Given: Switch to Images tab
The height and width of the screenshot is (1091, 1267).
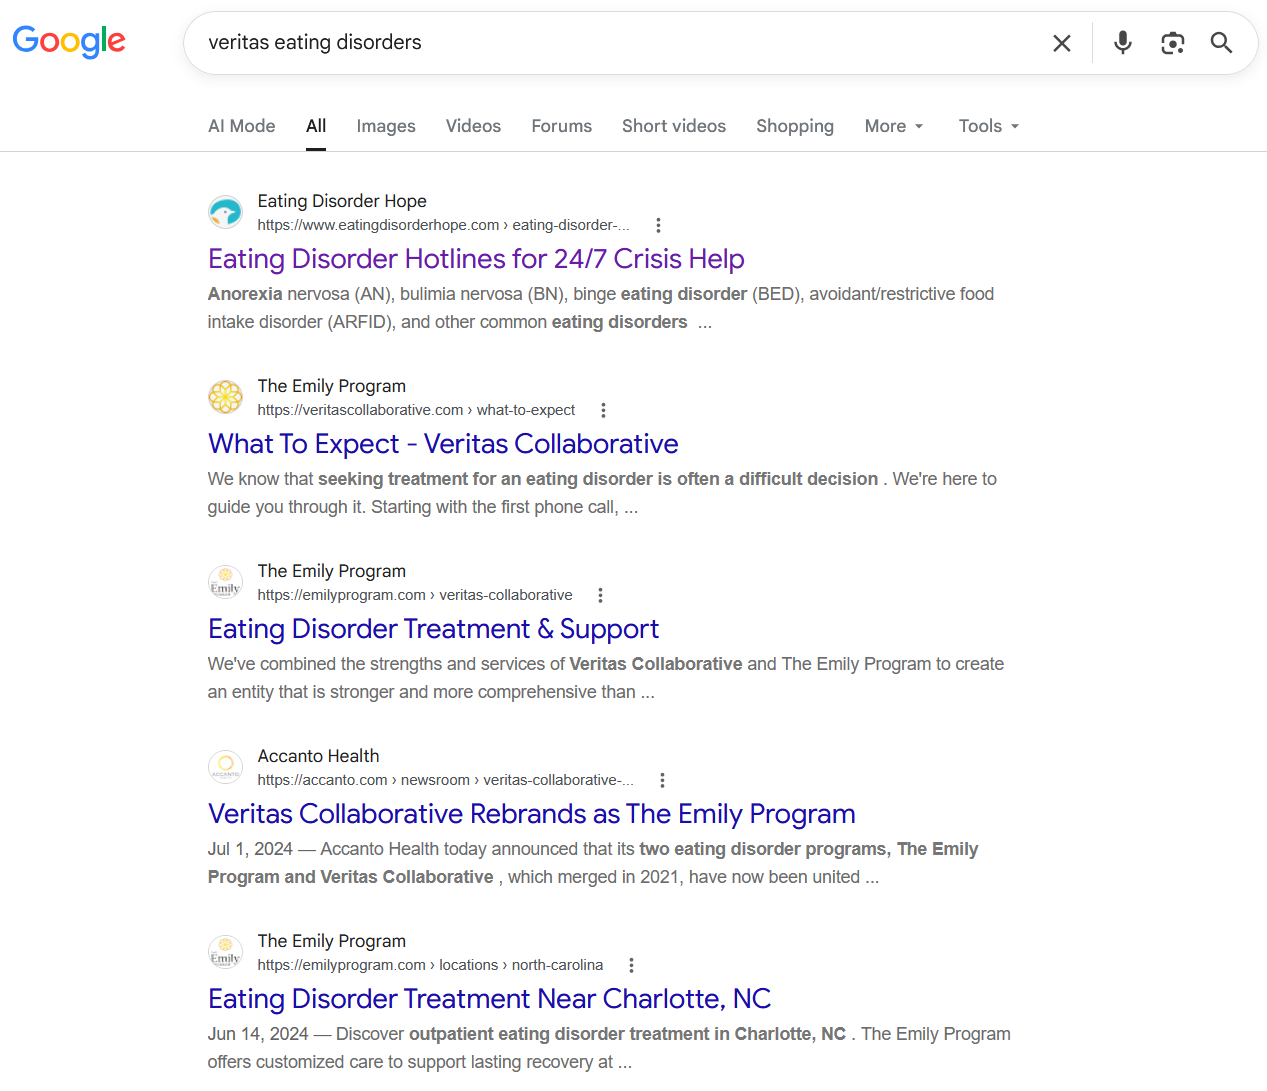Looking at the screenshot, I should click(386, 126).
